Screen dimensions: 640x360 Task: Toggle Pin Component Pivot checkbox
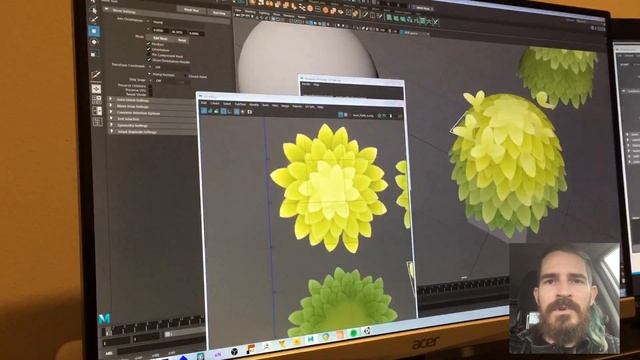click(149, 55)
